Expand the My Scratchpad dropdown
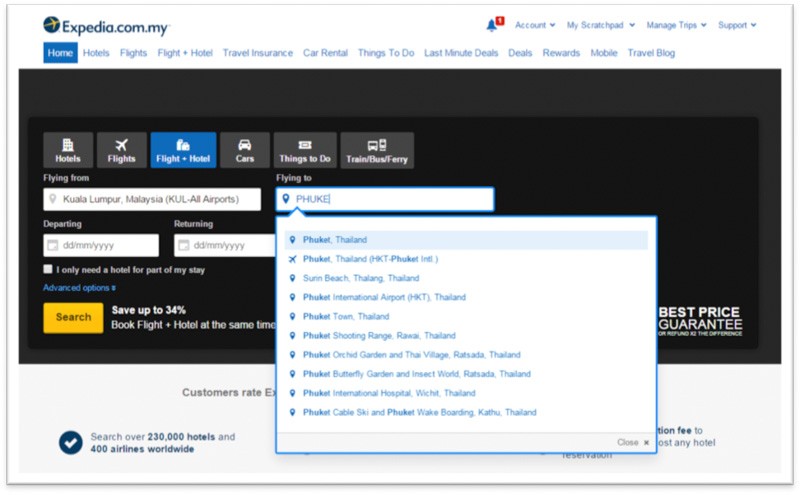 click(x=601, y=25)
